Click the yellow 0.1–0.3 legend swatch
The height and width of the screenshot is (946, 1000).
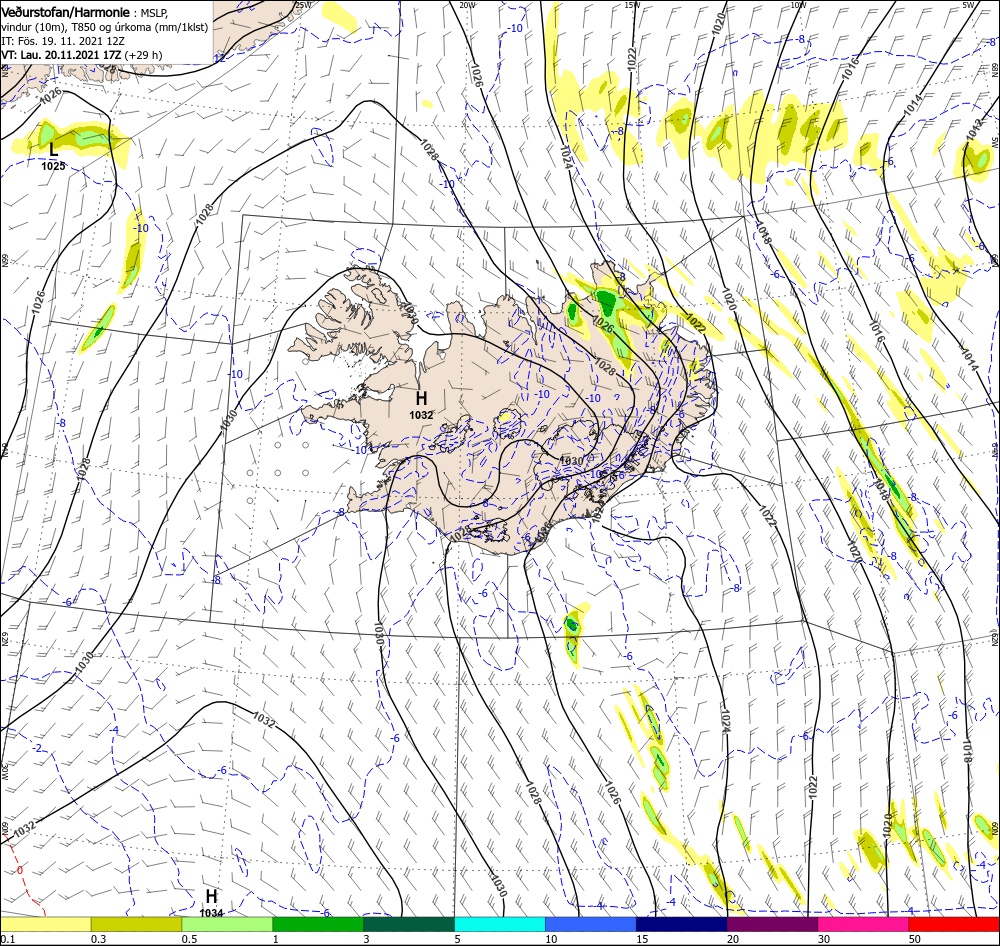pos(45,924)
